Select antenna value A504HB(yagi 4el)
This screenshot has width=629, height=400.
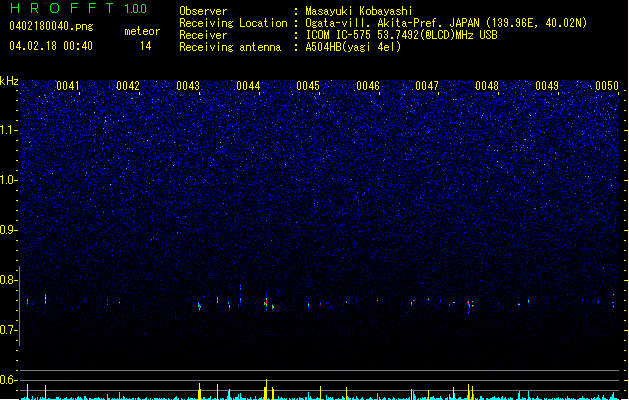click(353, 47)
